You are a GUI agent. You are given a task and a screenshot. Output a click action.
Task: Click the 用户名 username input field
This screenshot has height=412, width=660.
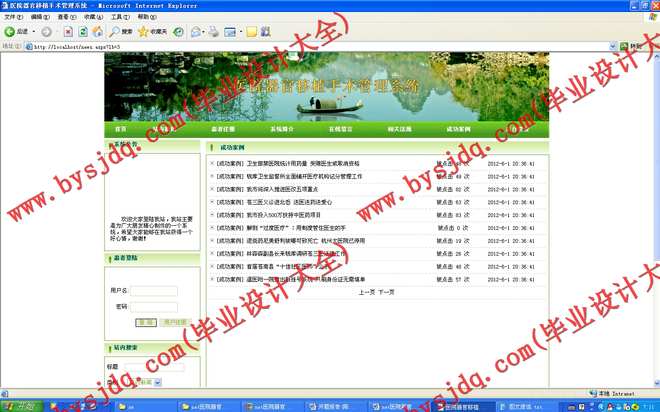point(155,291)
